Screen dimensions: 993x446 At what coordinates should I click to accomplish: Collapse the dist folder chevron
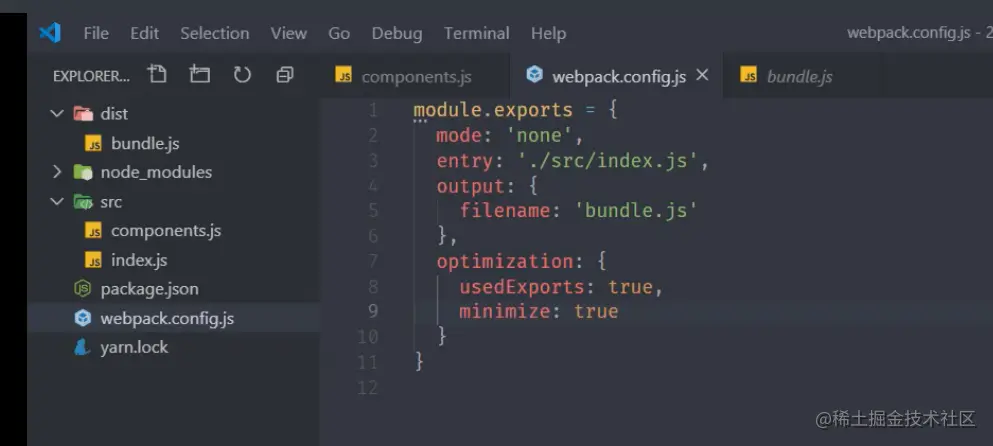pos(57,113)
